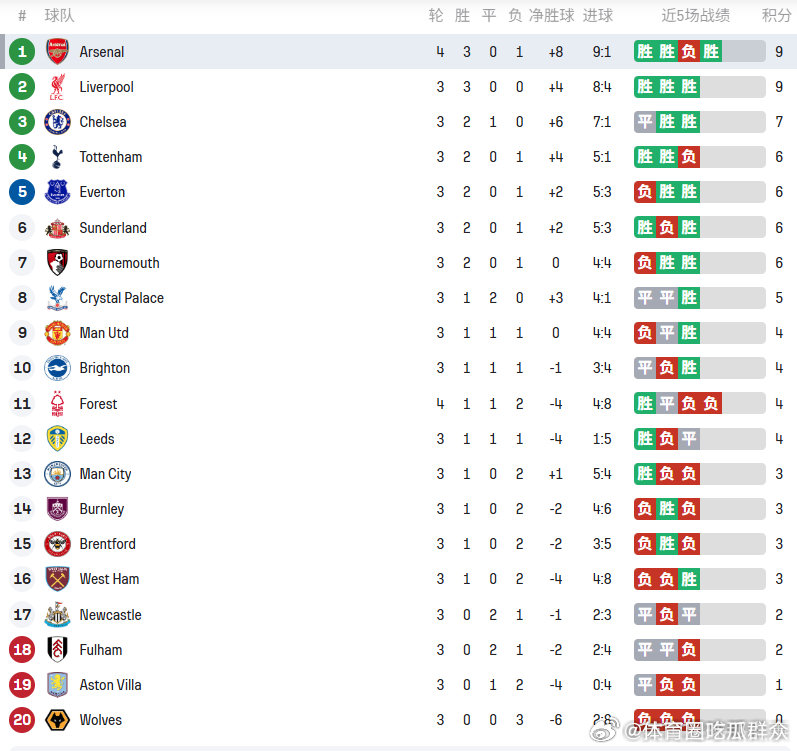Click the Arsenal club crest
The image size is (797, 751).
coord(57,51)
